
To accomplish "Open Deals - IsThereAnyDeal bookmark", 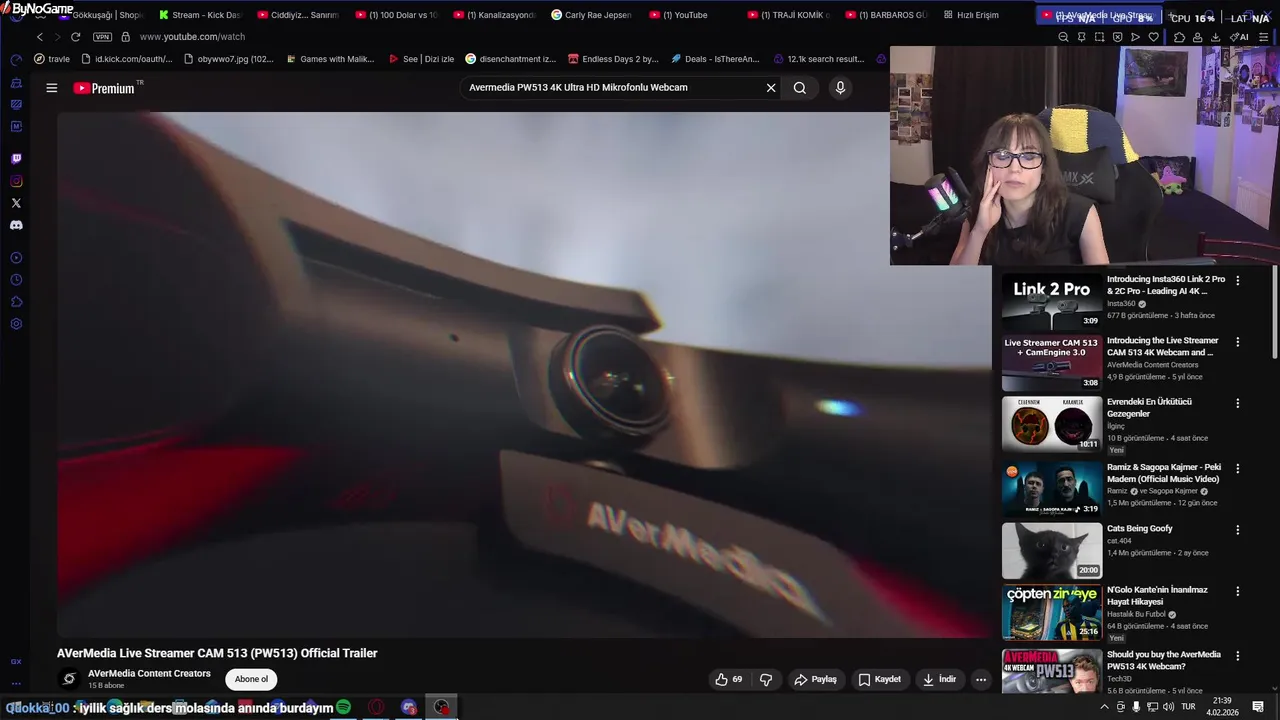I will coord(715,59).
